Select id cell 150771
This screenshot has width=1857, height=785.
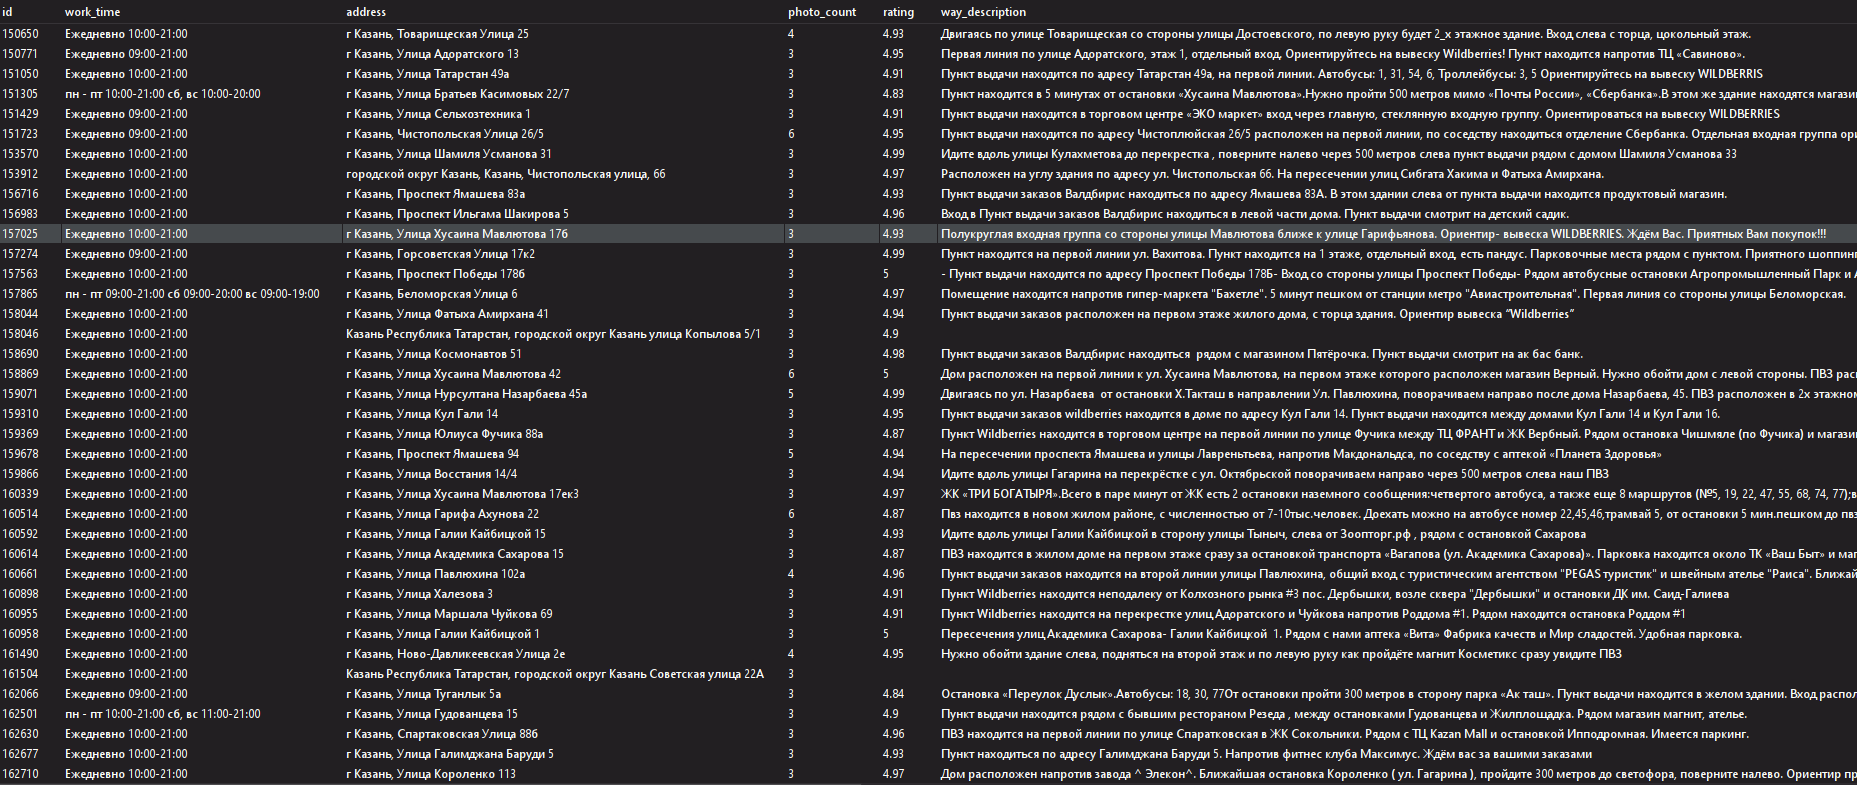(x=20, y=54)
